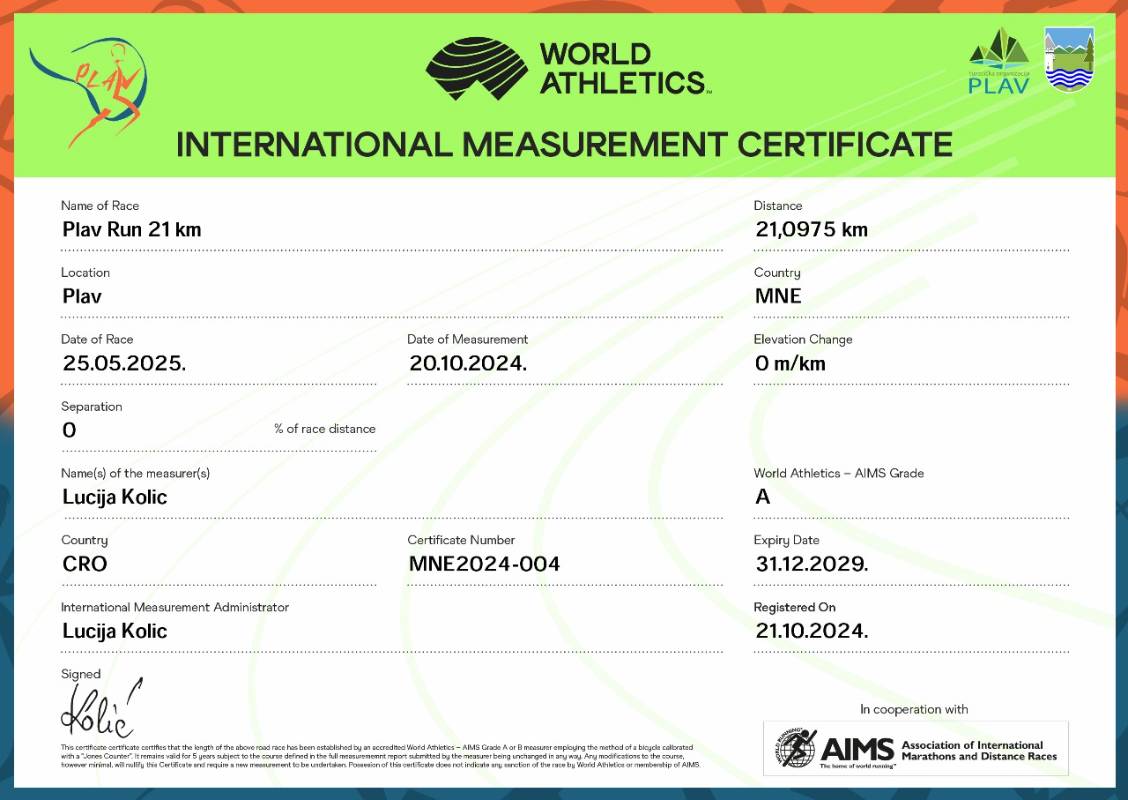1128x800 pixels.
Task: Click the 'Certificate Number' label
Action: pyautogui.click(x=461, y=540)
